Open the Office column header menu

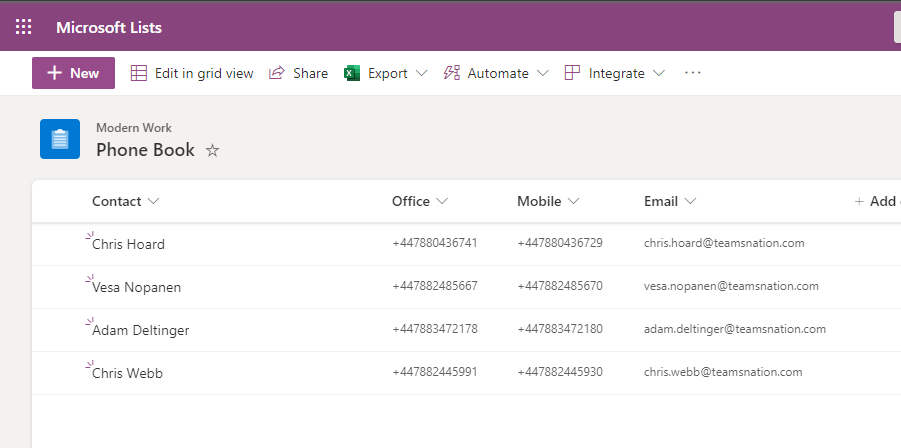[x=419, y=201]
